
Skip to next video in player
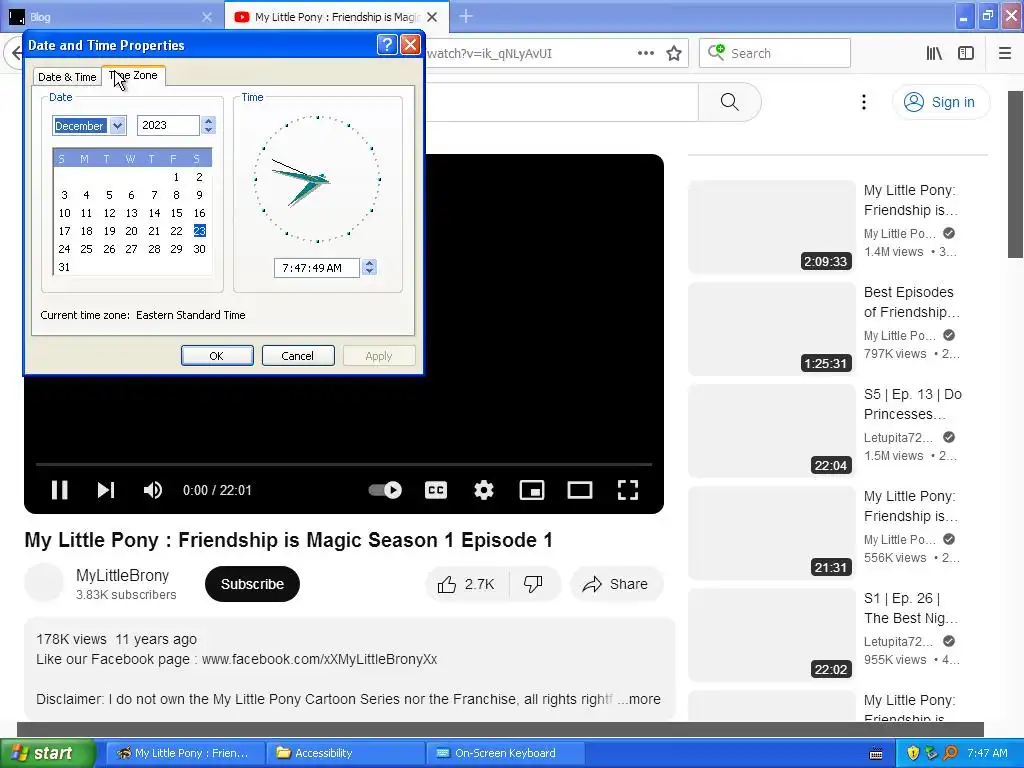tap(106, 490)
